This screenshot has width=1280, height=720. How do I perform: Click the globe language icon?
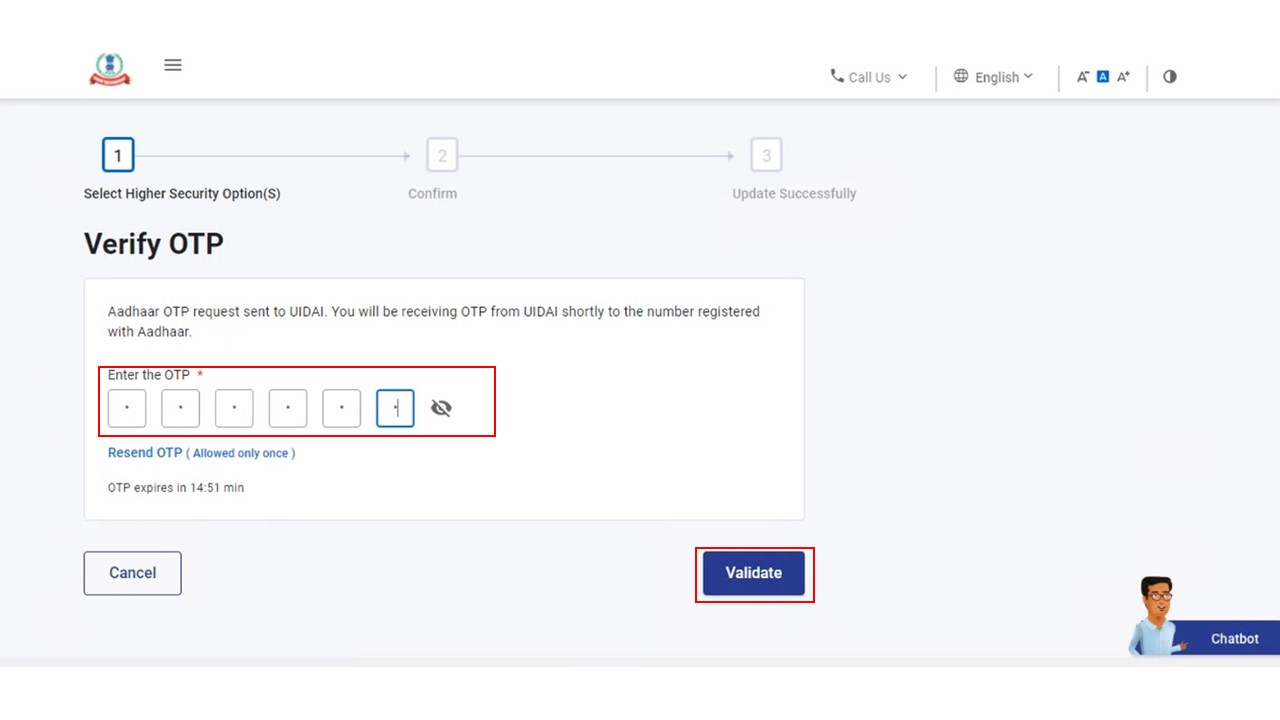[x=961, y=76]
